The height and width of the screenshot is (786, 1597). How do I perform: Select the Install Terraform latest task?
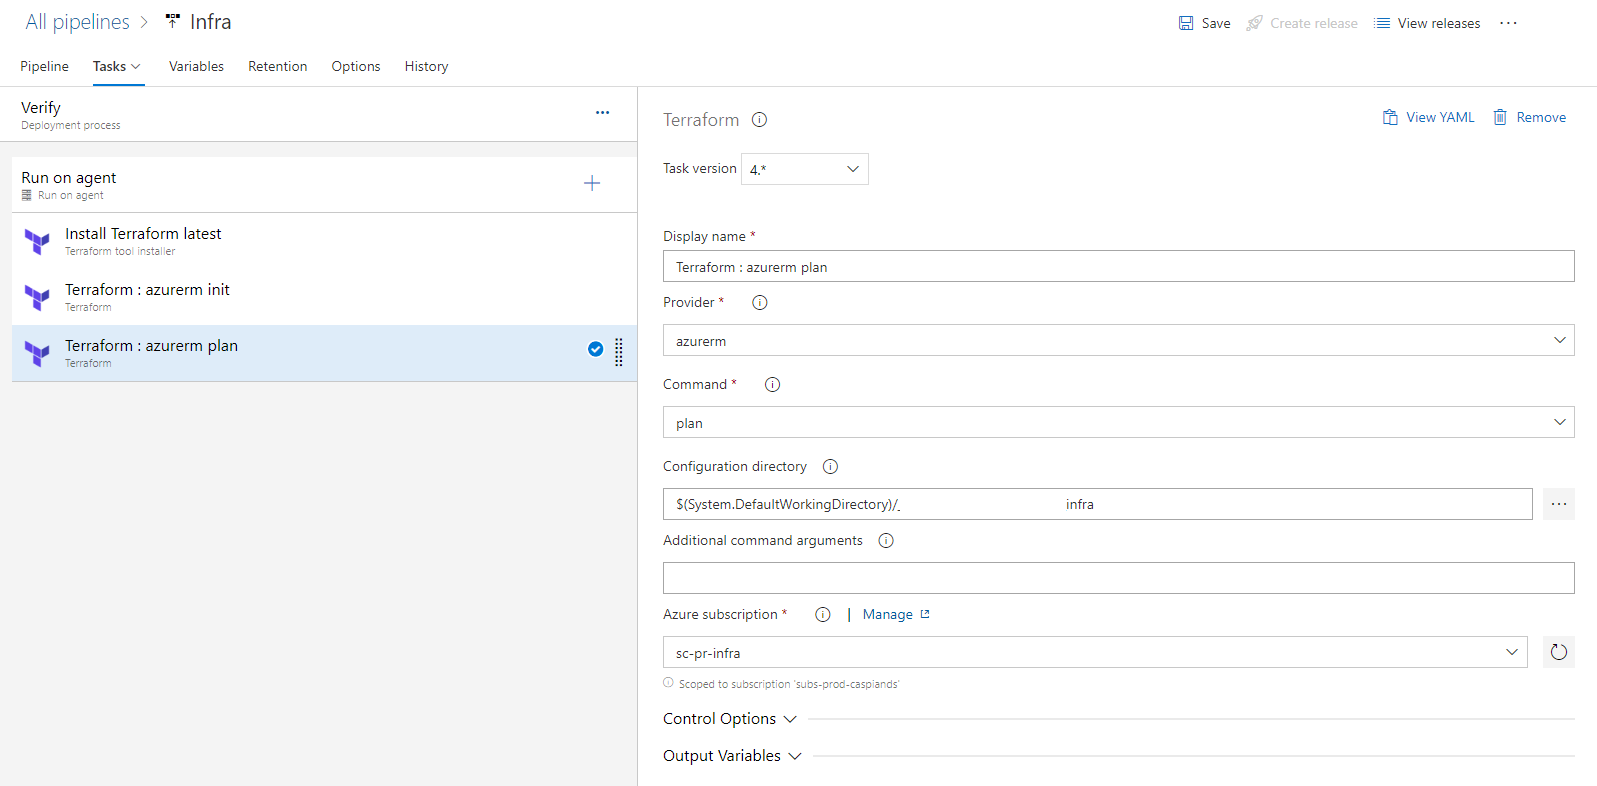(324, 241)
